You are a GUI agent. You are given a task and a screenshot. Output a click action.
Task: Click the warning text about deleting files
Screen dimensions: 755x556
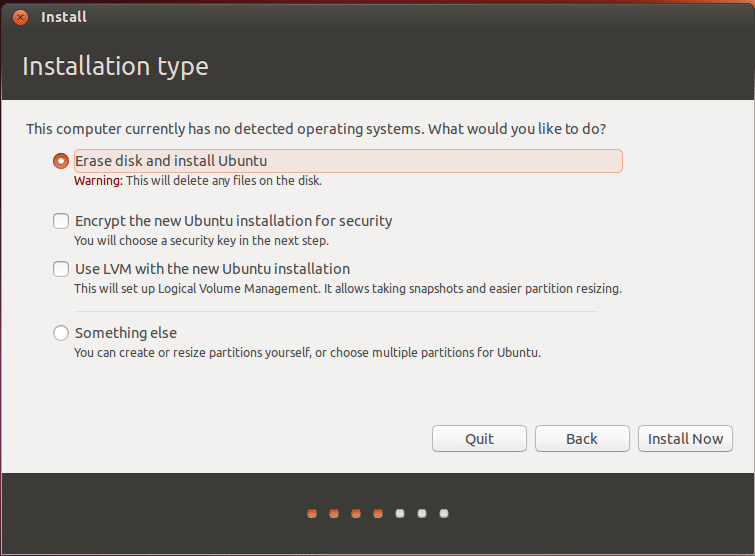click(x=198, y=181)
